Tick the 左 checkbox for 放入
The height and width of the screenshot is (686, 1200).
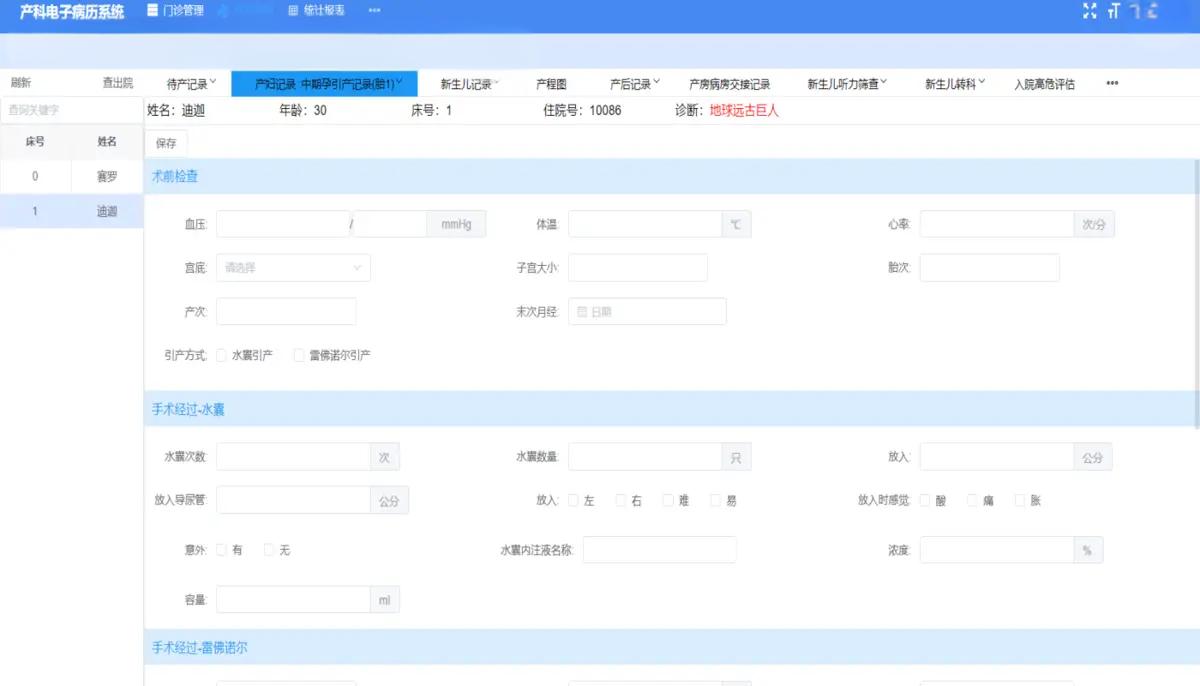tap(574, 500)
